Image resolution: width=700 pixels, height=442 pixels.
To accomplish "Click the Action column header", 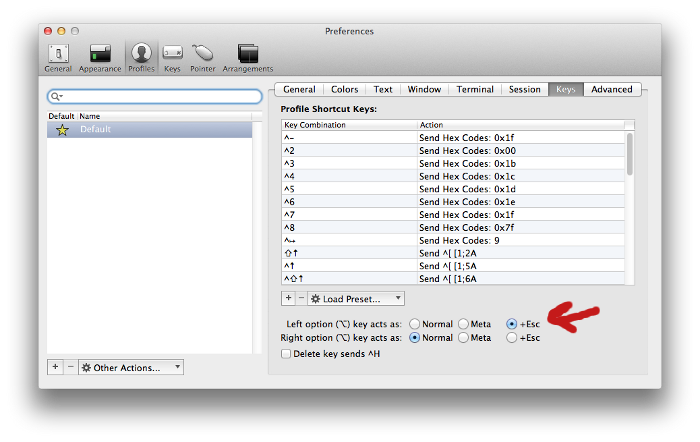I will [521, 125].
